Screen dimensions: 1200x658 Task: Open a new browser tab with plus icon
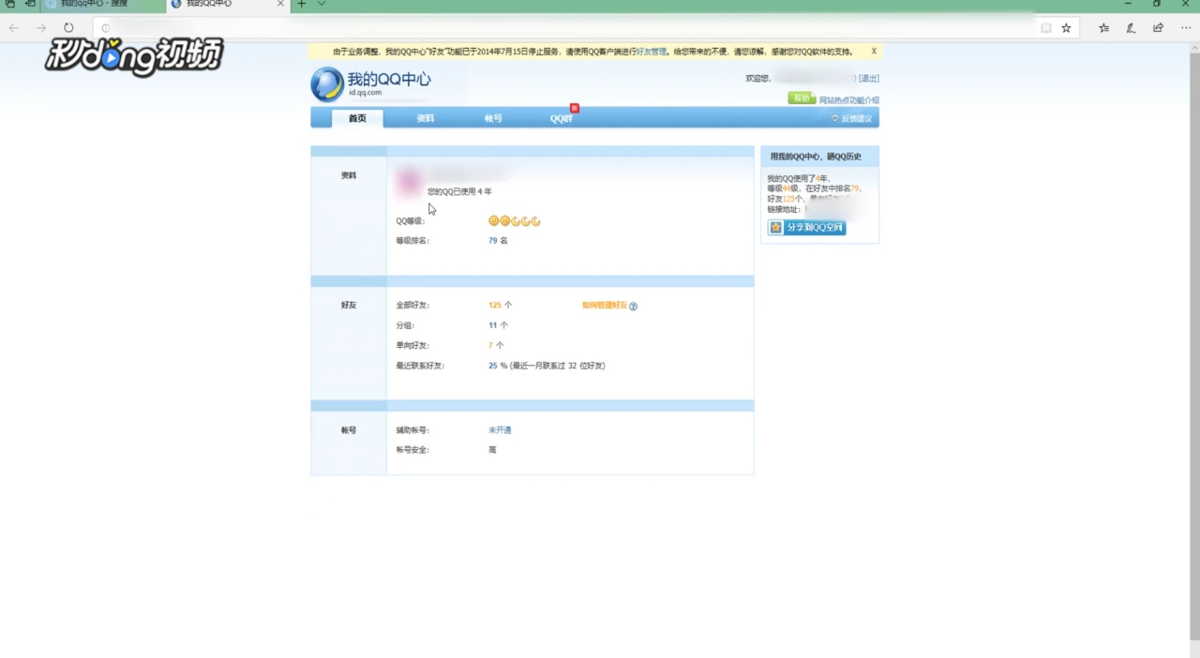(302, 4)
